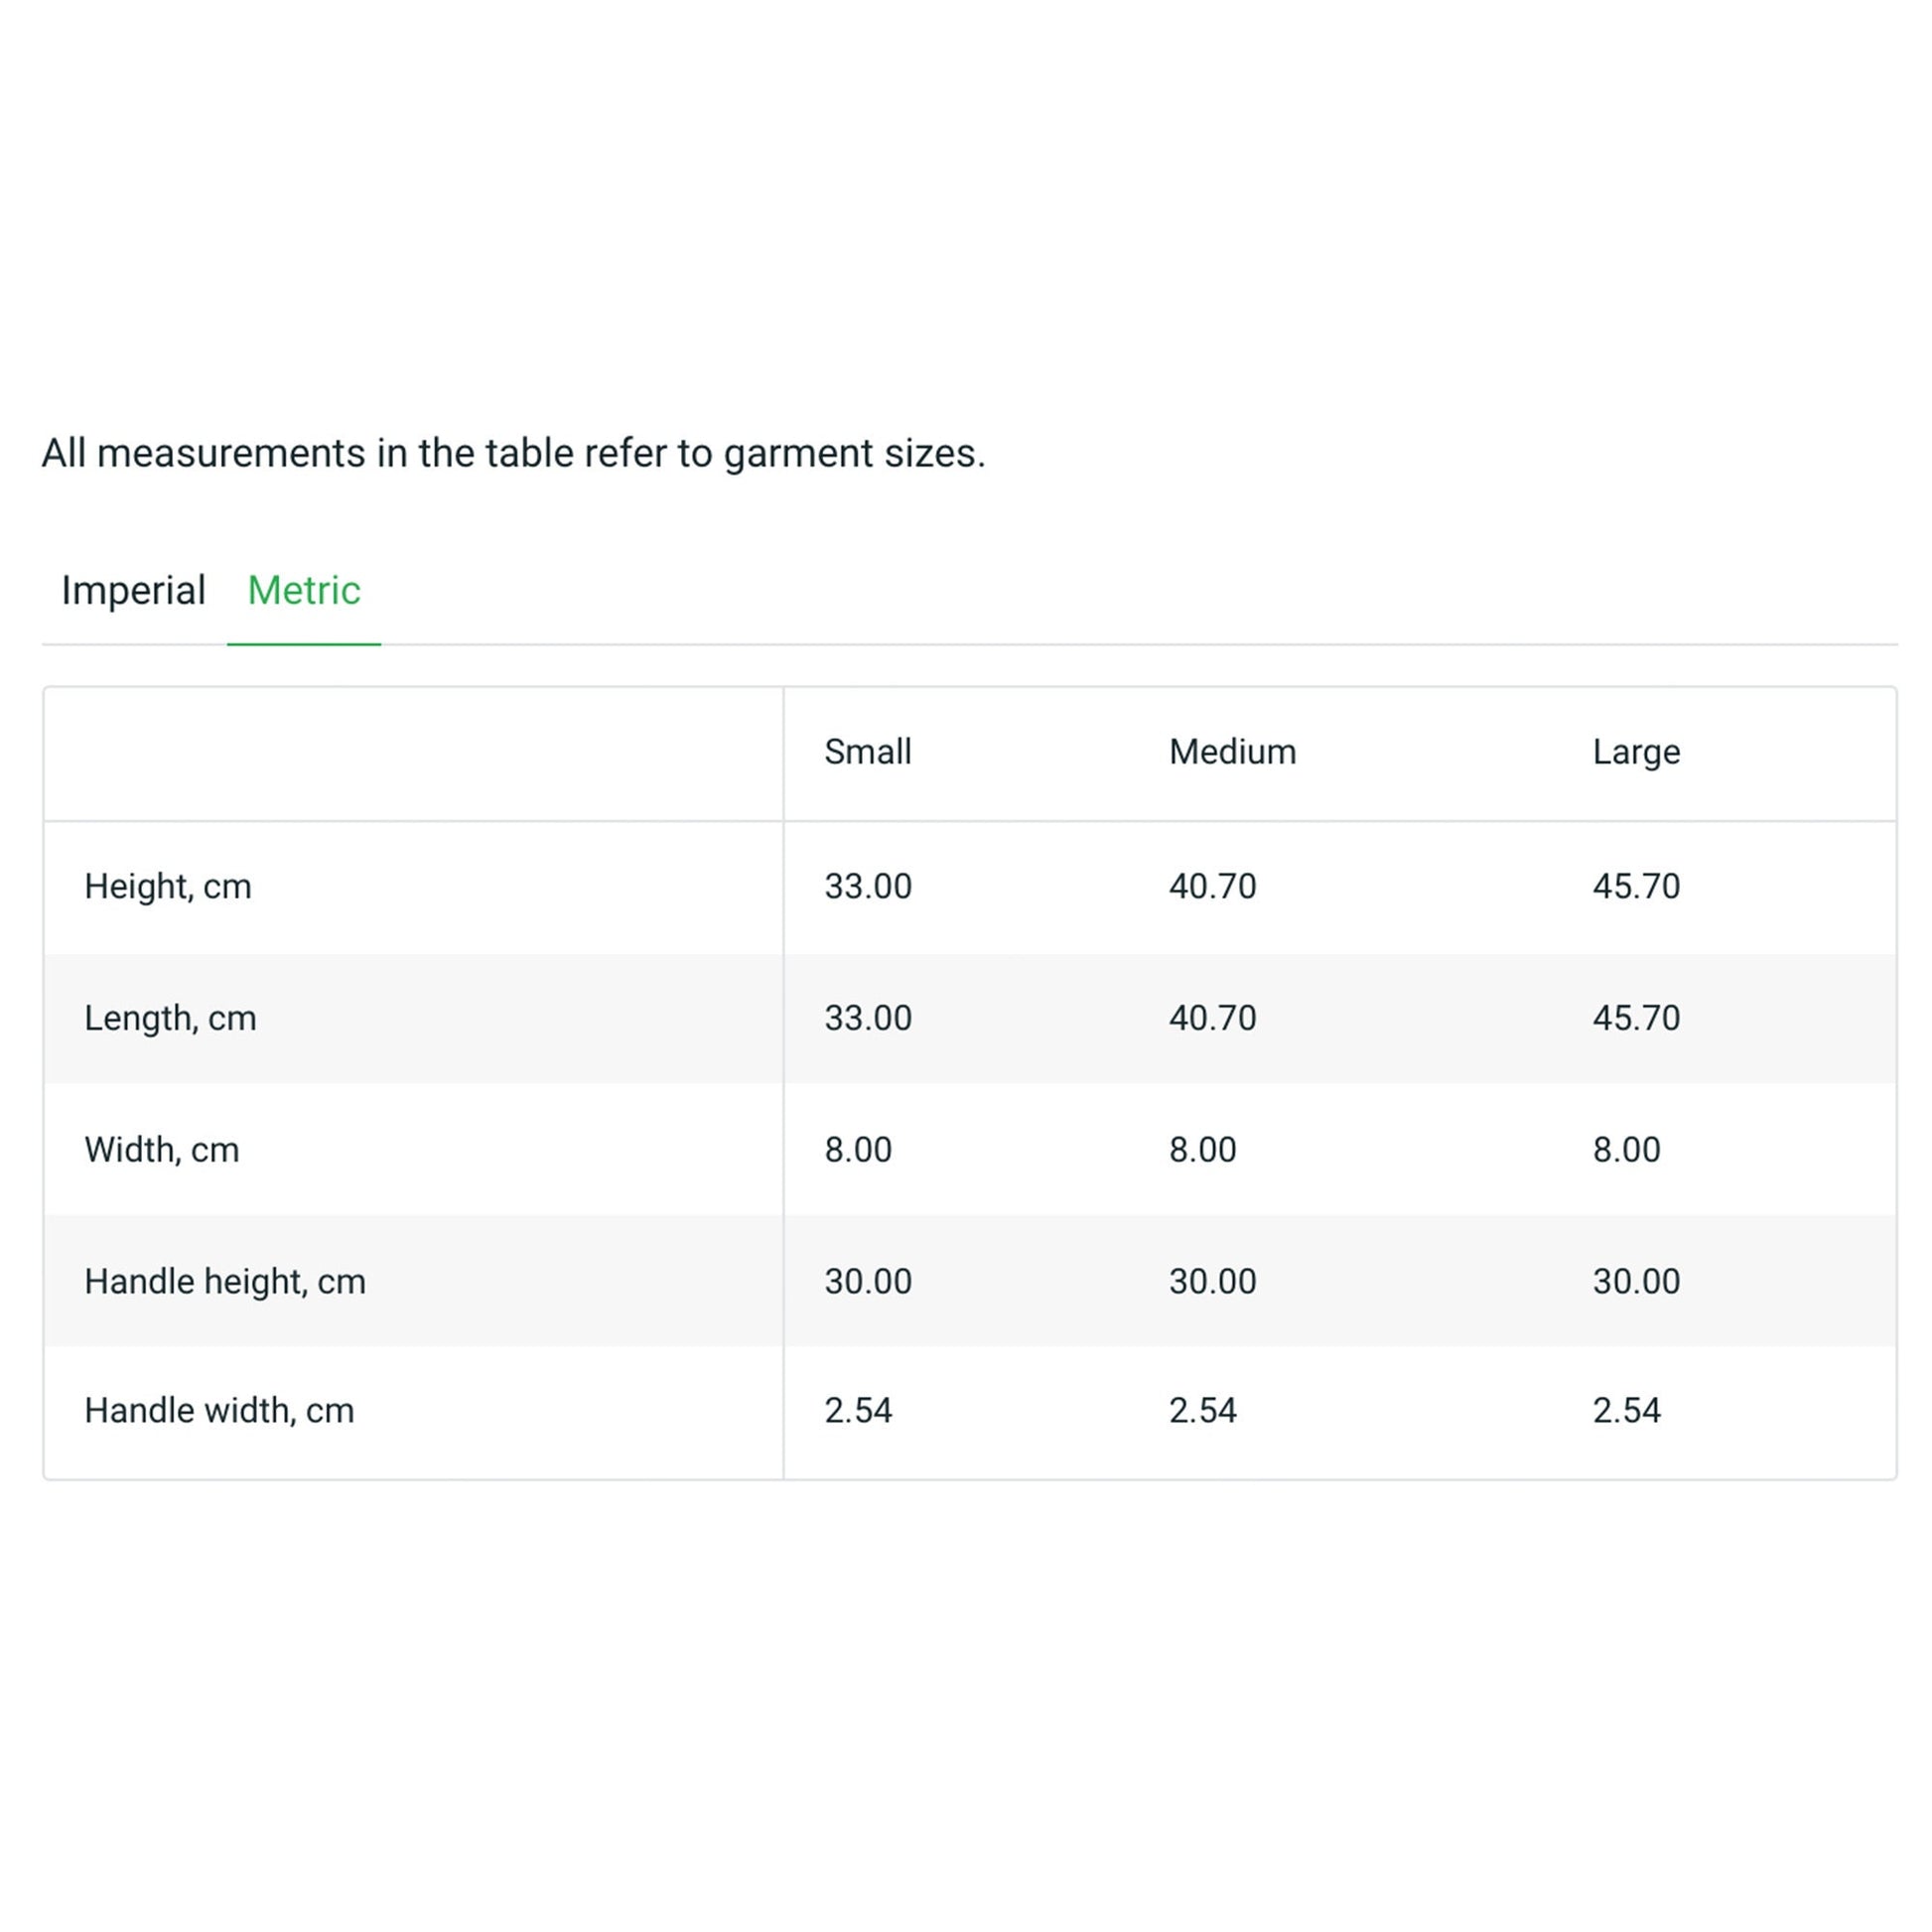This screenshot has width=1932, height=1932.
Task: Click the Large length value 45.70
Action: pos(1636,1018)
